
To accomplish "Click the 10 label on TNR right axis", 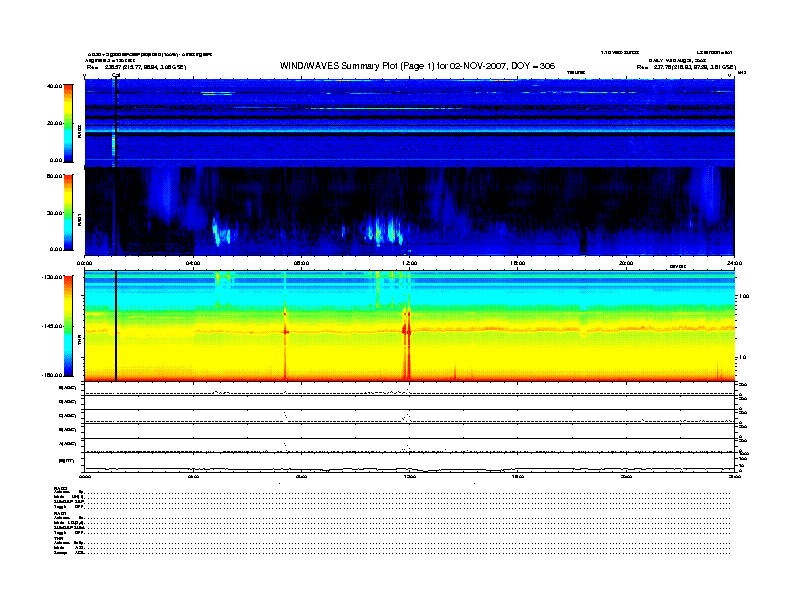I will tap(742, 358).
